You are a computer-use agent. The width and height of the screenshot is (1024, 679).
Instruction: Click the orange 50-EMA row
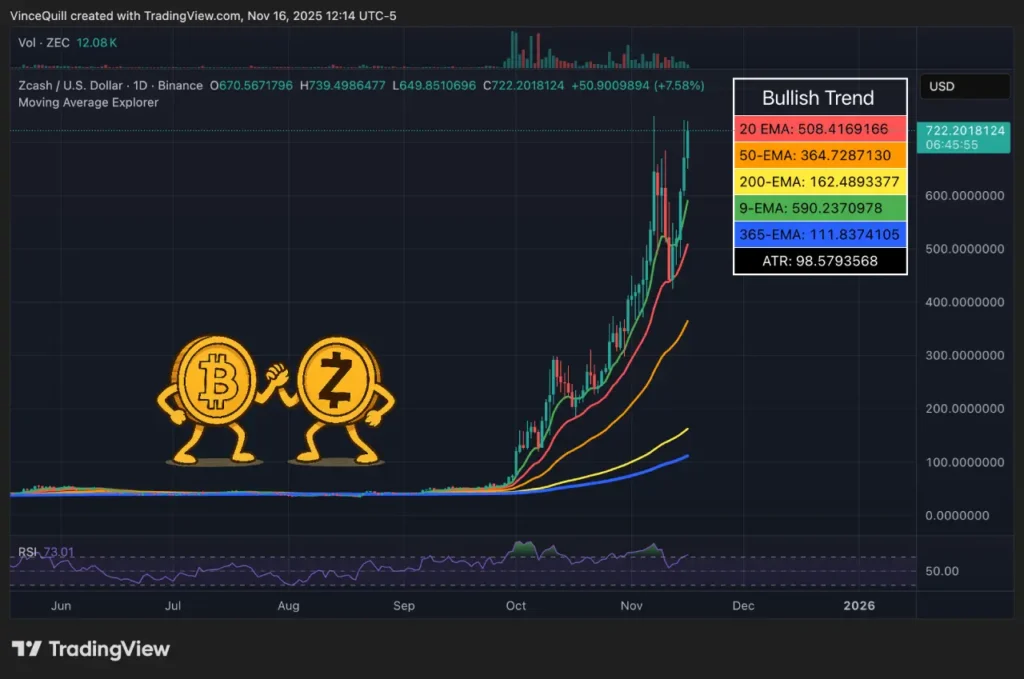pos(819,155)
